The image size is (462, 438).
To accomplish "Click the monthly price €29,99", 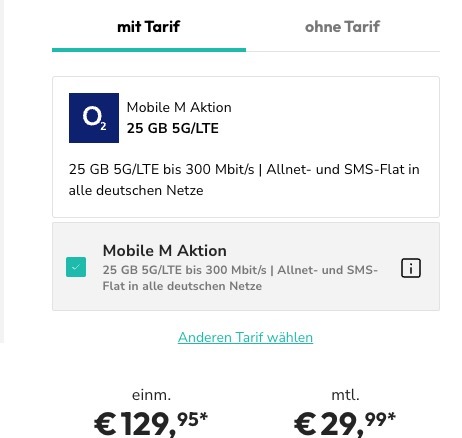I will coord(345,424).
